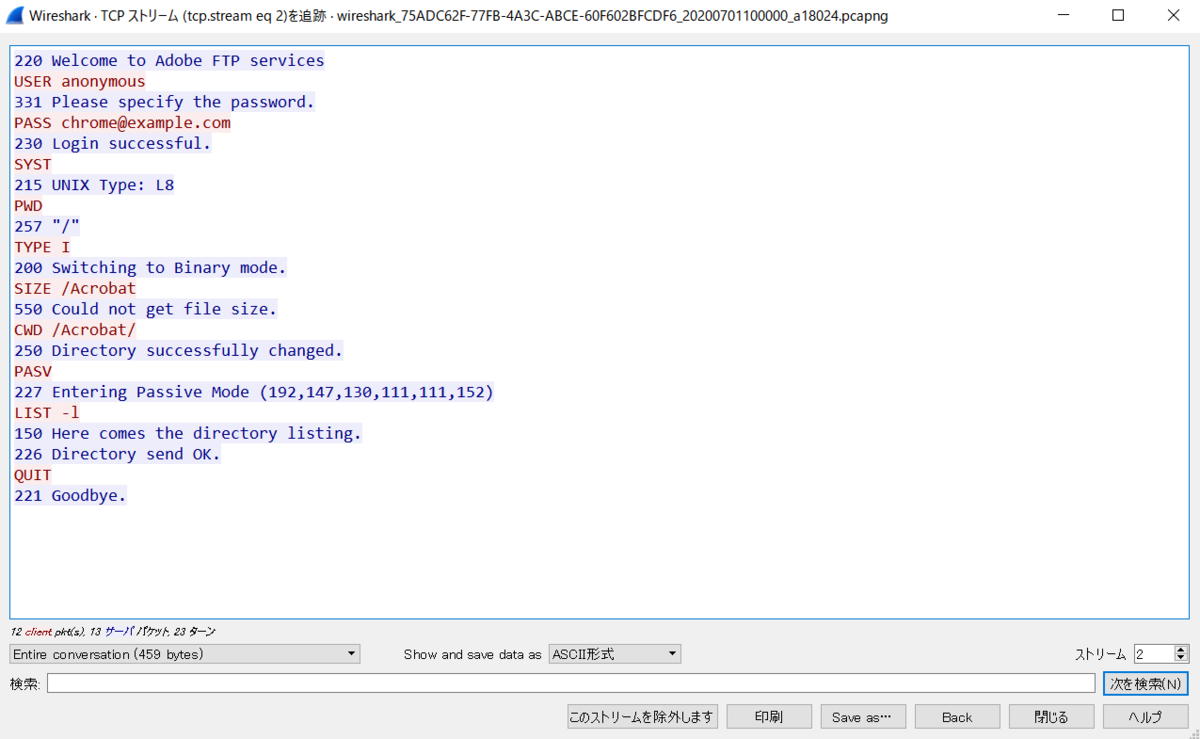Minimize the Wireshark stream window
1200x739 pixels.
point(1063,15)
